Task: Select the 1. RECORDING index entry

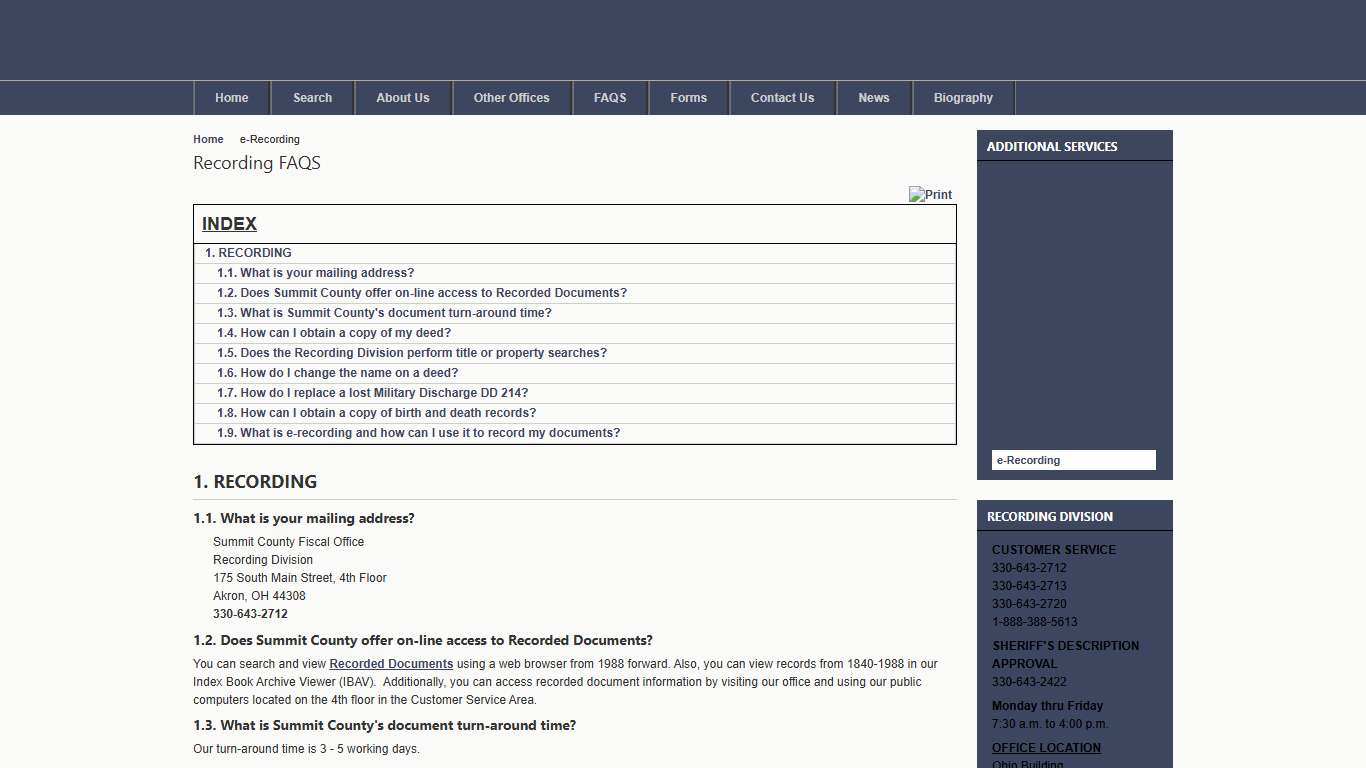Action: tap(247, 252)
